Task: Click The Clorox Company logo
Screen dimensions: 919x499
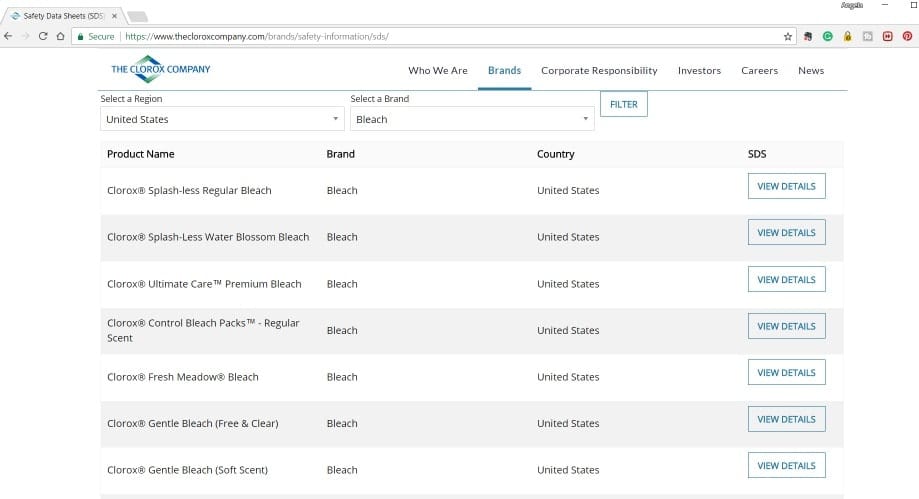Action: point(161,69)
